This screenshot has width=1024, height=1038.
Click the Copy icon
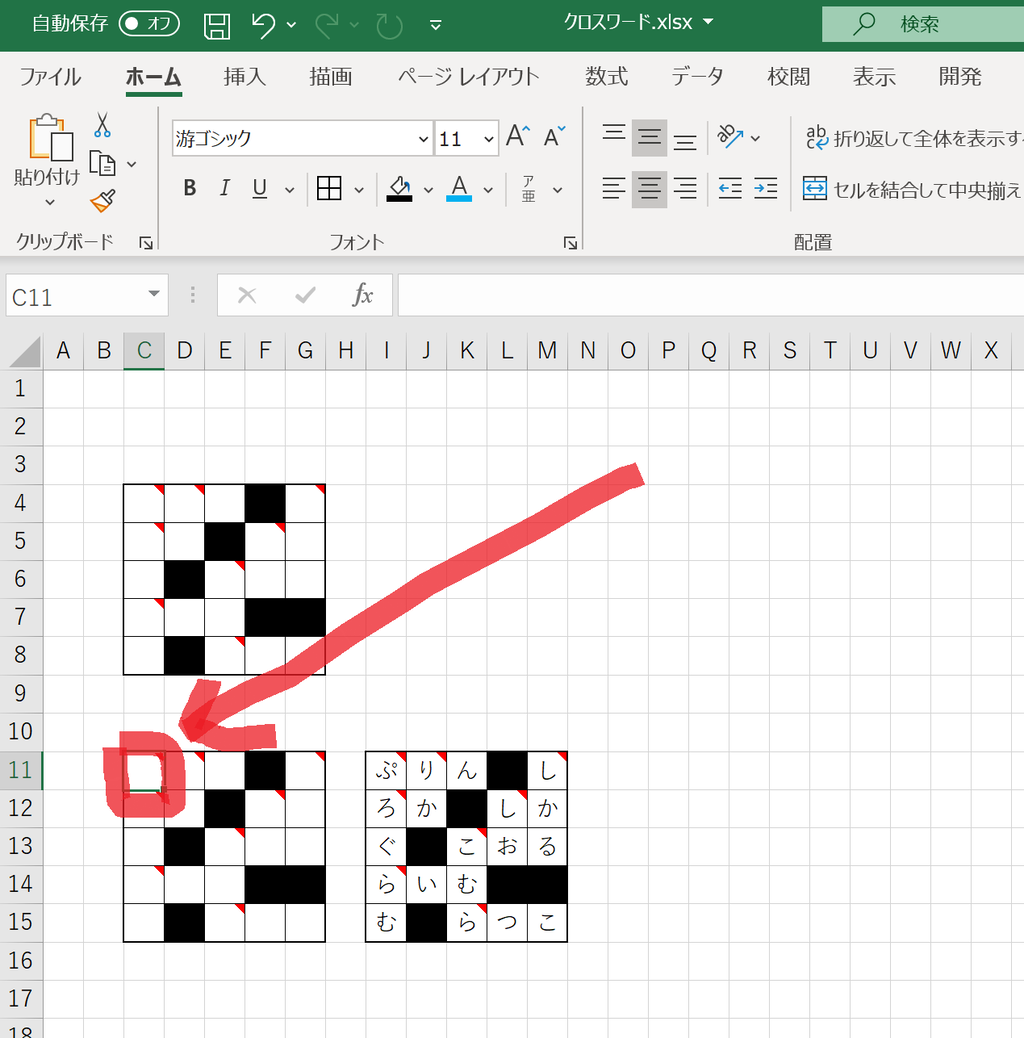click(103, 164)
